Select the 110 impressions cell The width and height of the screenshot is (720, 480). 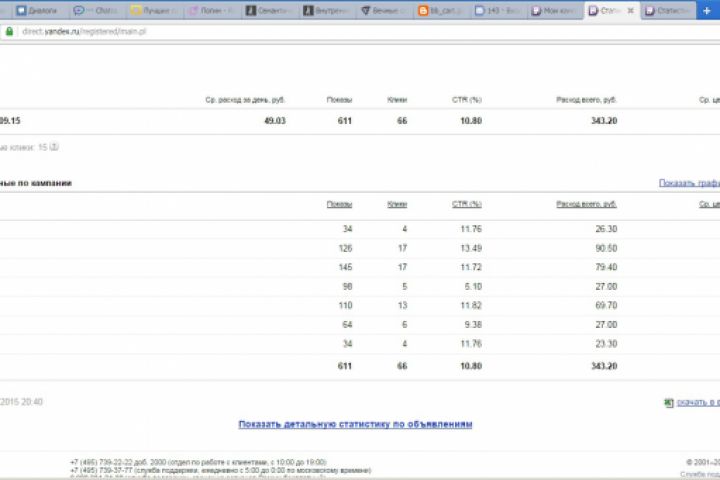click(x=345, y=305)
